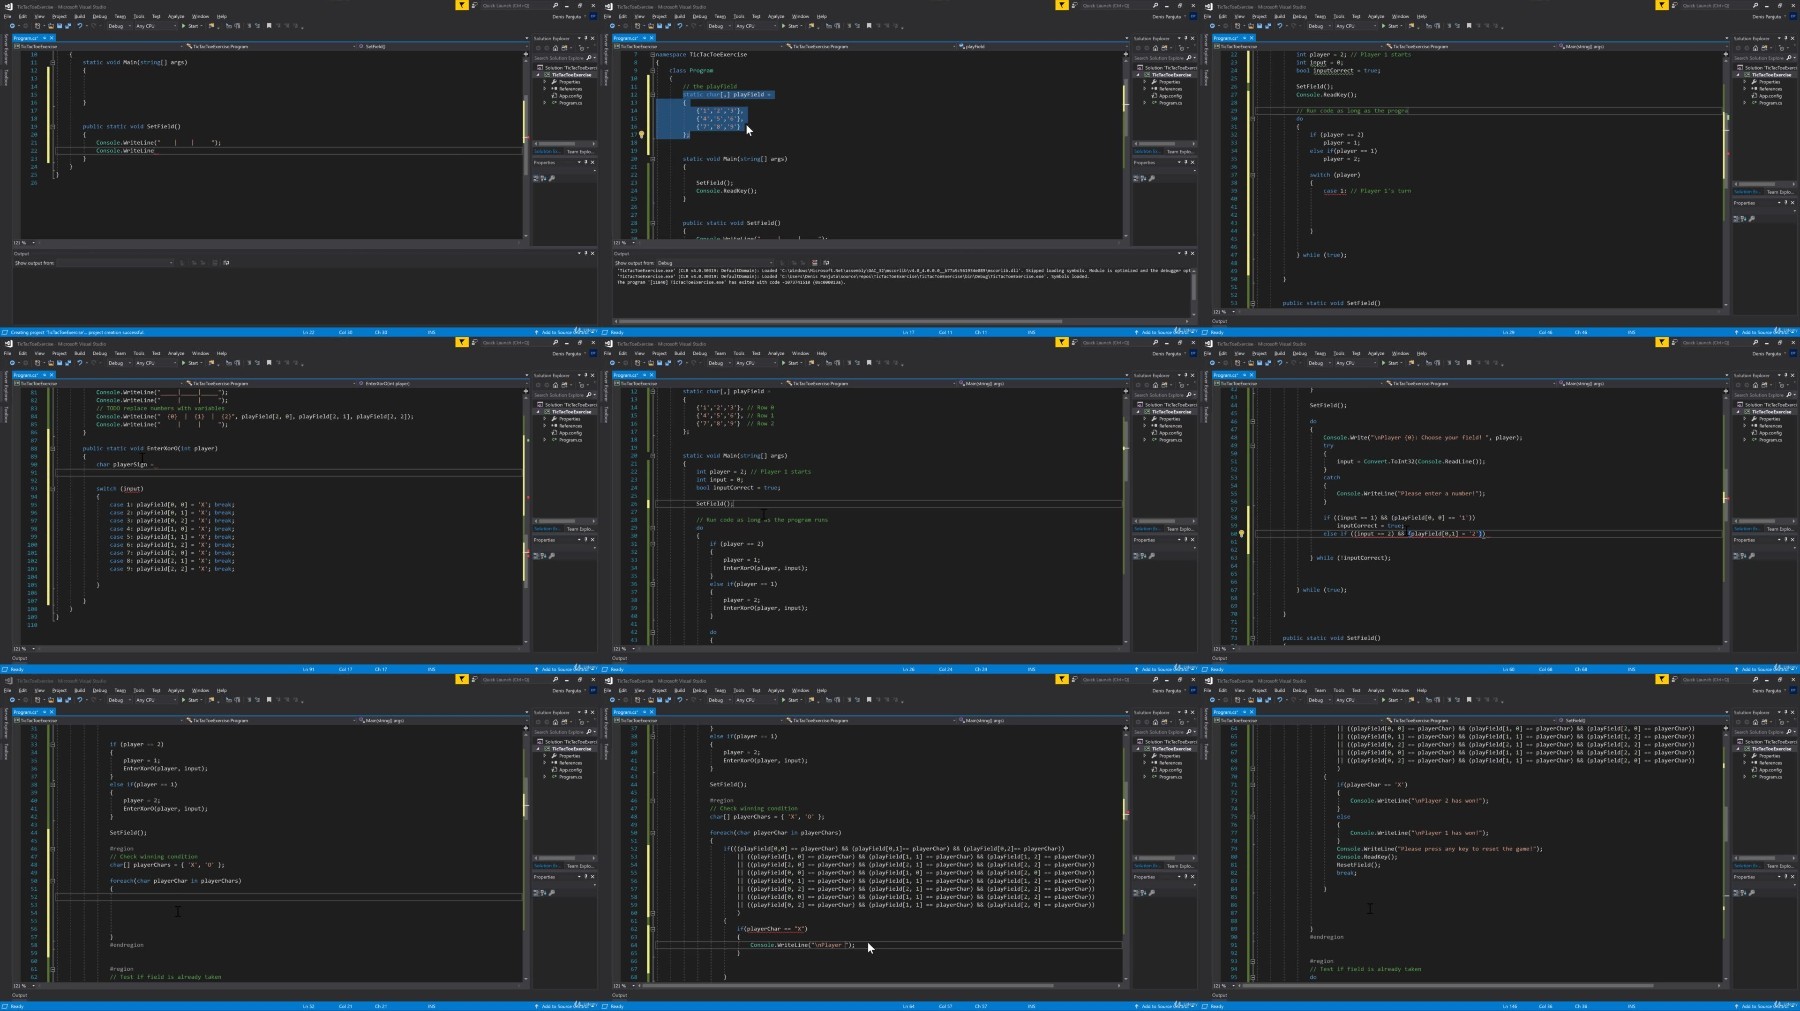Collapse TicTacToeExercise project node, "Please enter a number!" window
This screenshot has height=1011, width=1800.
coord(1738,412)
